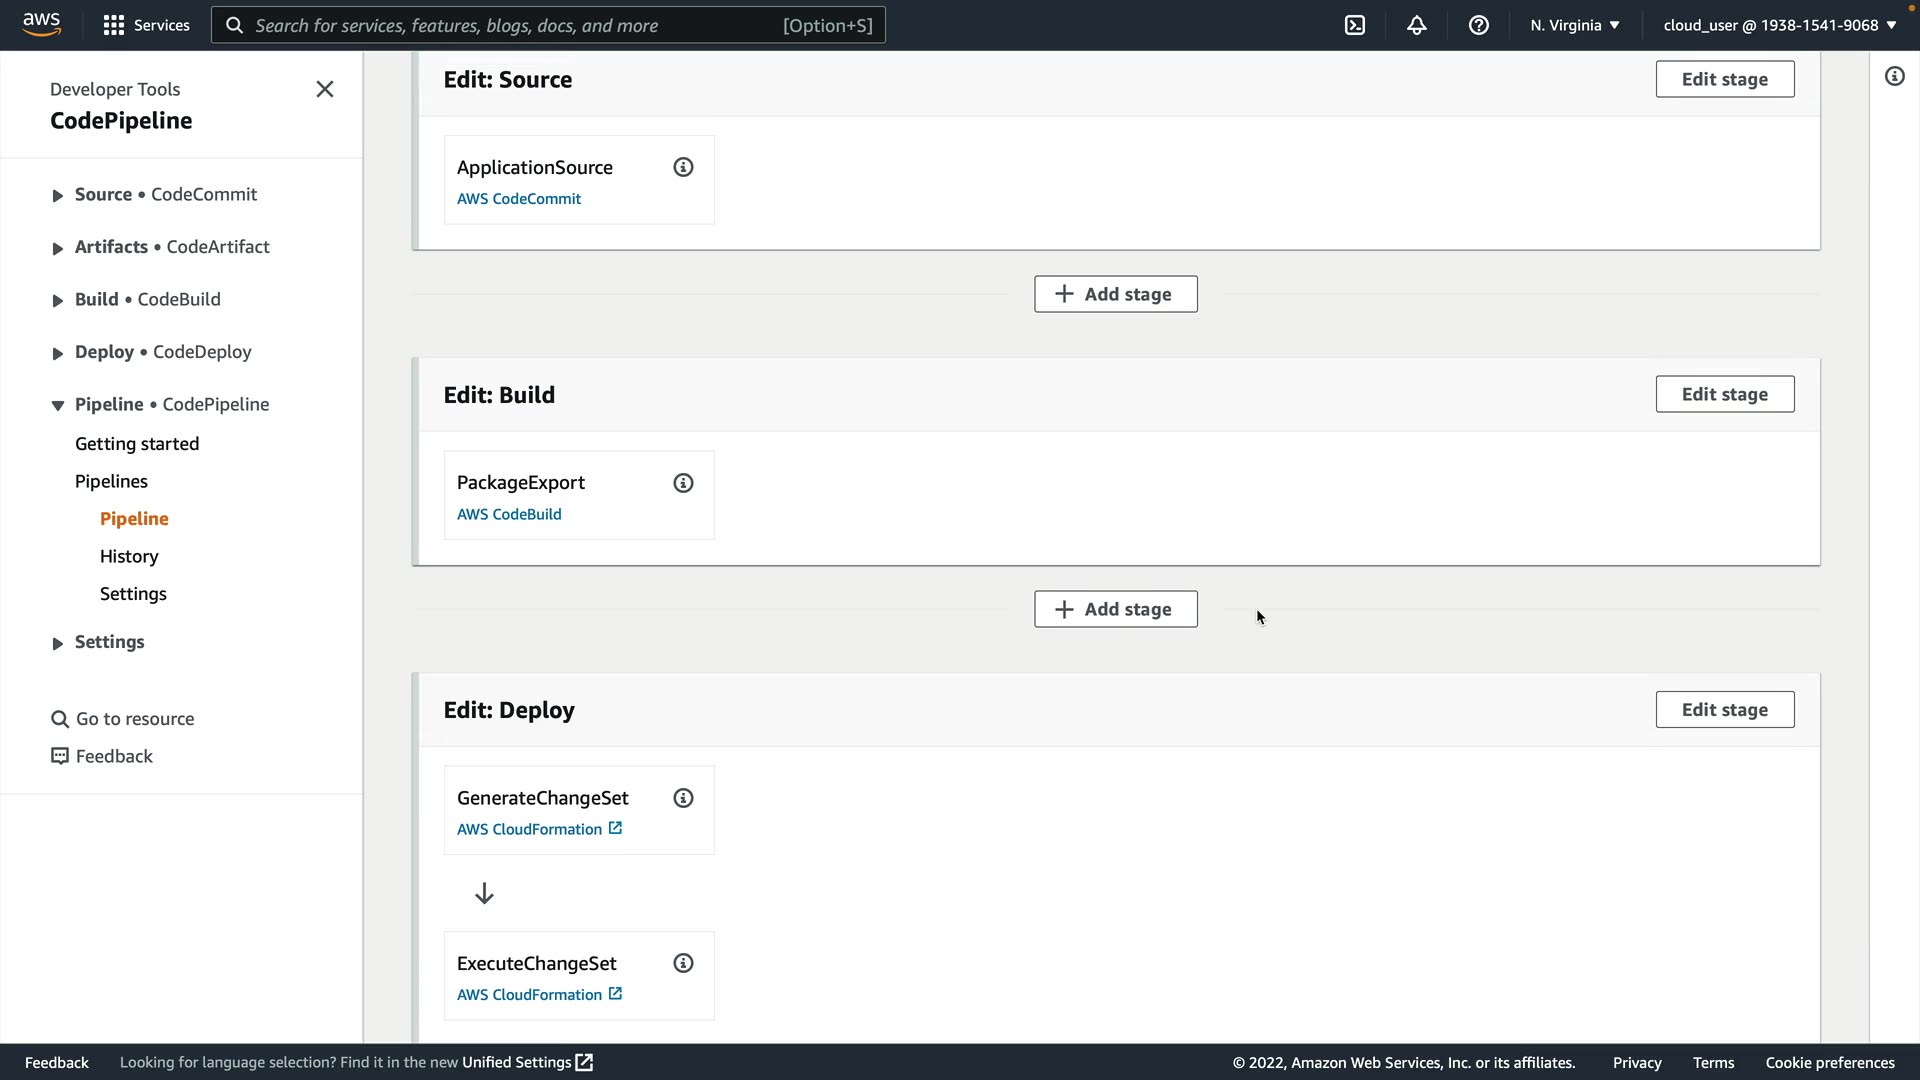Open the notifications bell

[1417, 25]
